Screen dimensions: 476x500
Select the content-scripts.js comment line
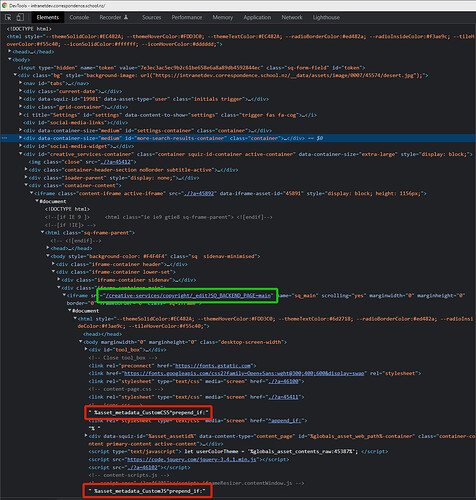coord(129,475)
